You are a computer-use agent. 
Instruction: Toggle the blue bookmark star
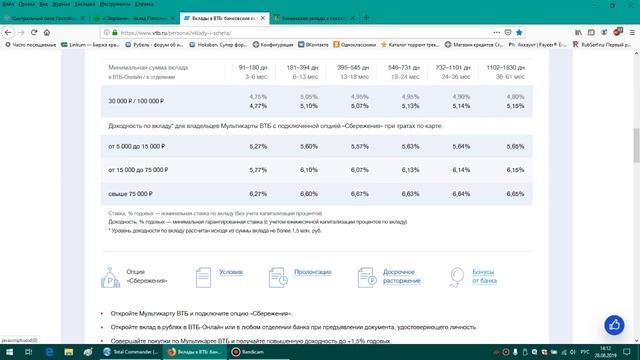[519, 32]
